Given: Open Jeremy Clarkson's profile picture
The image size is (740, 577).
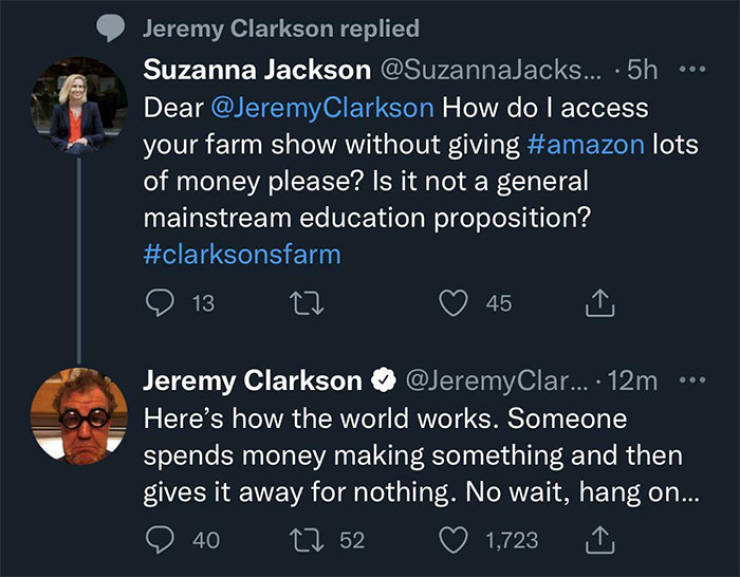Looking at the screenshot, I should pyautogui.click(x=79, y=416).
